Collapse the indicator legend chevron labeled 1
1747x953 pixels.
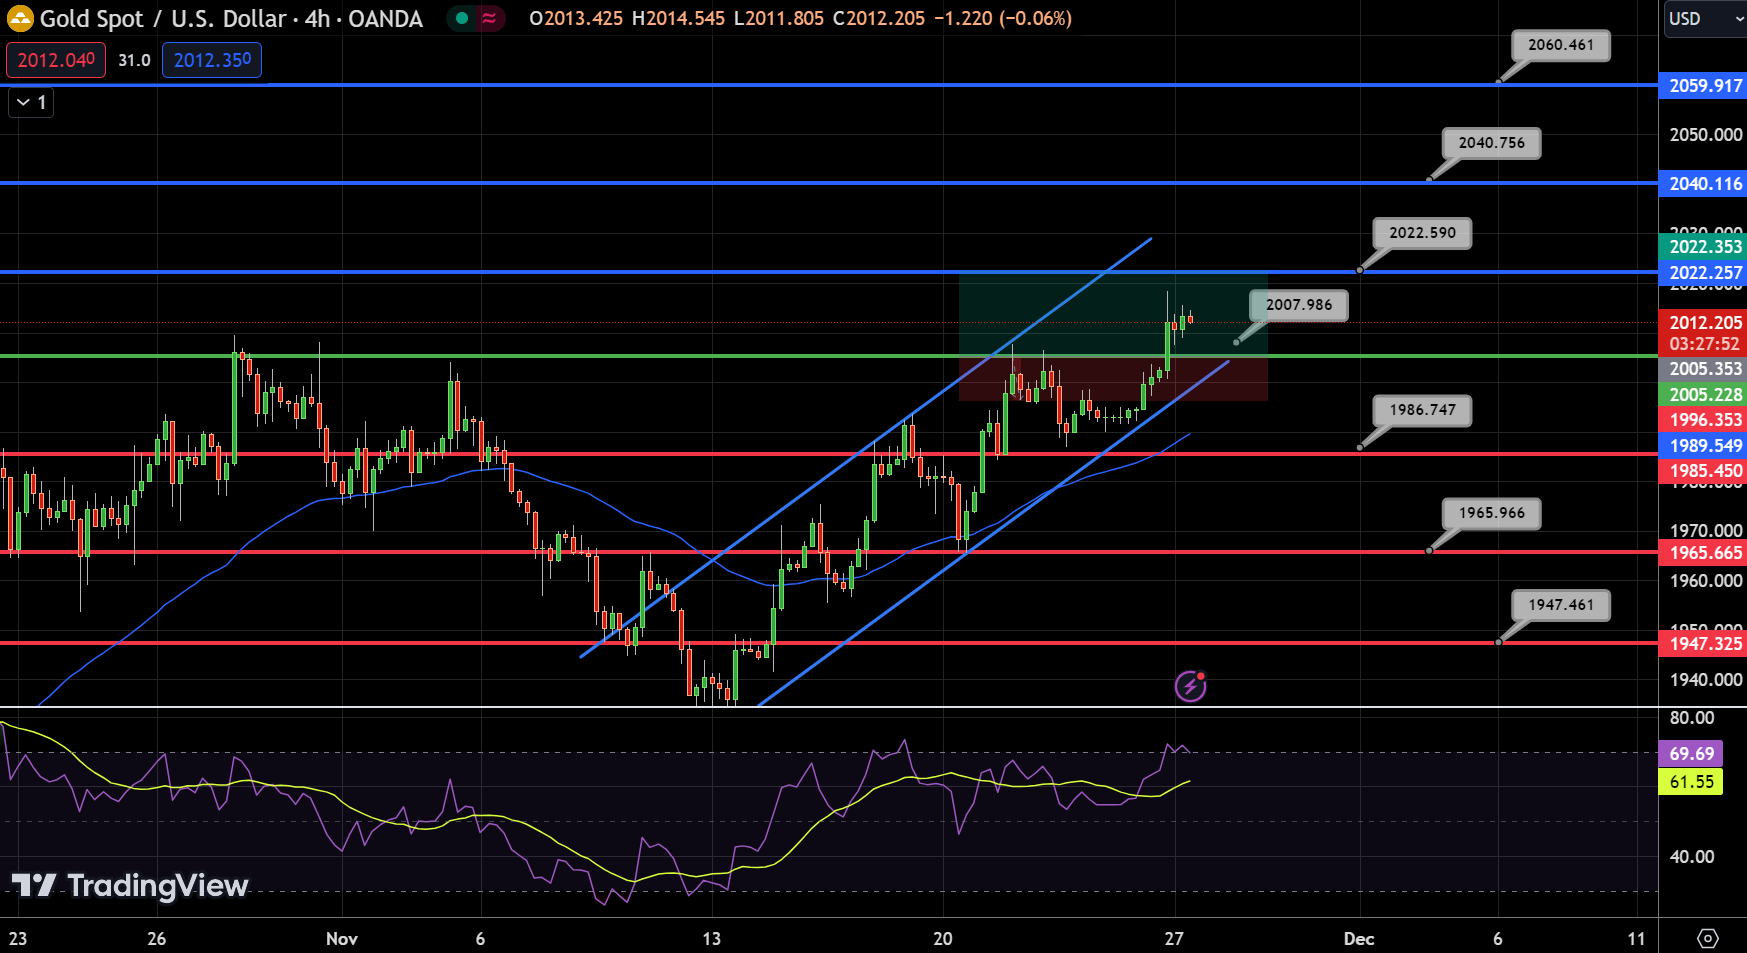pyautogui.click(x=31, y=102)
